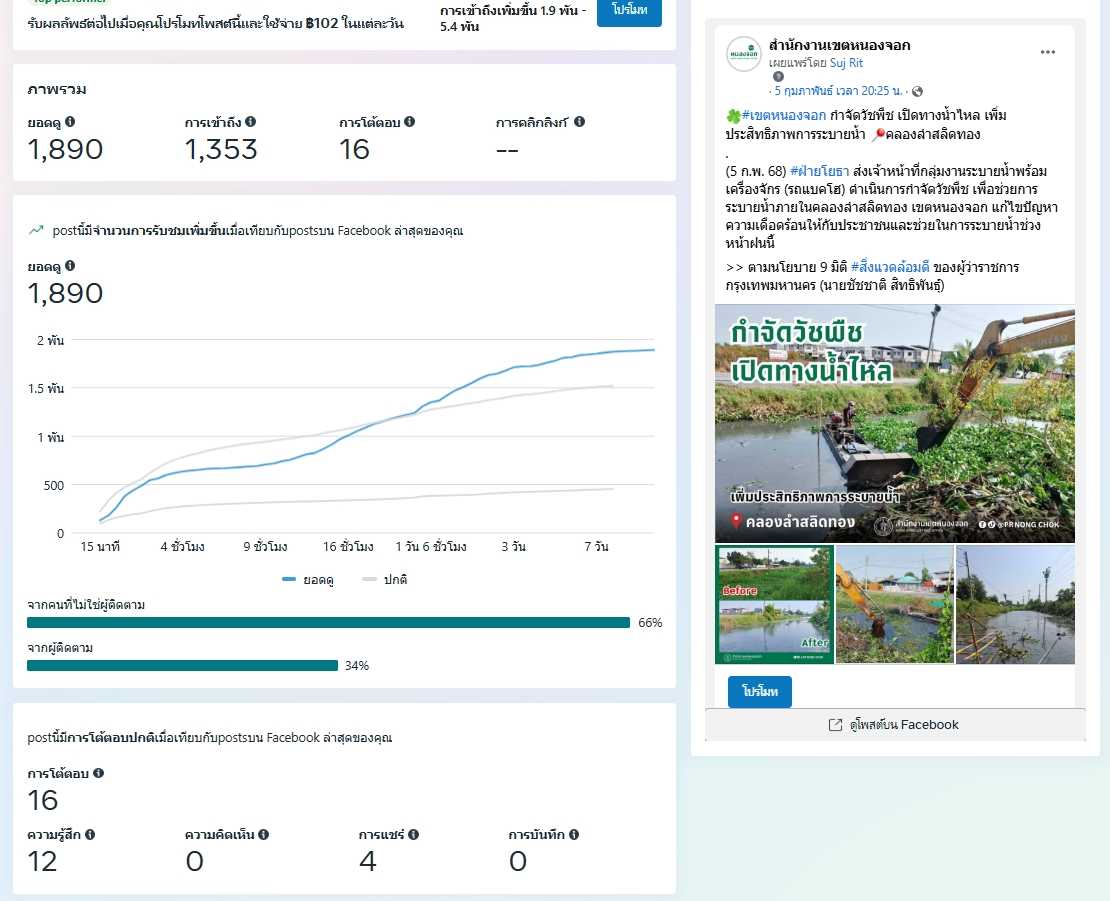Click the หนองจอก page profile picture
This screenshot has width=1110, height=901.
coord(743,54)
